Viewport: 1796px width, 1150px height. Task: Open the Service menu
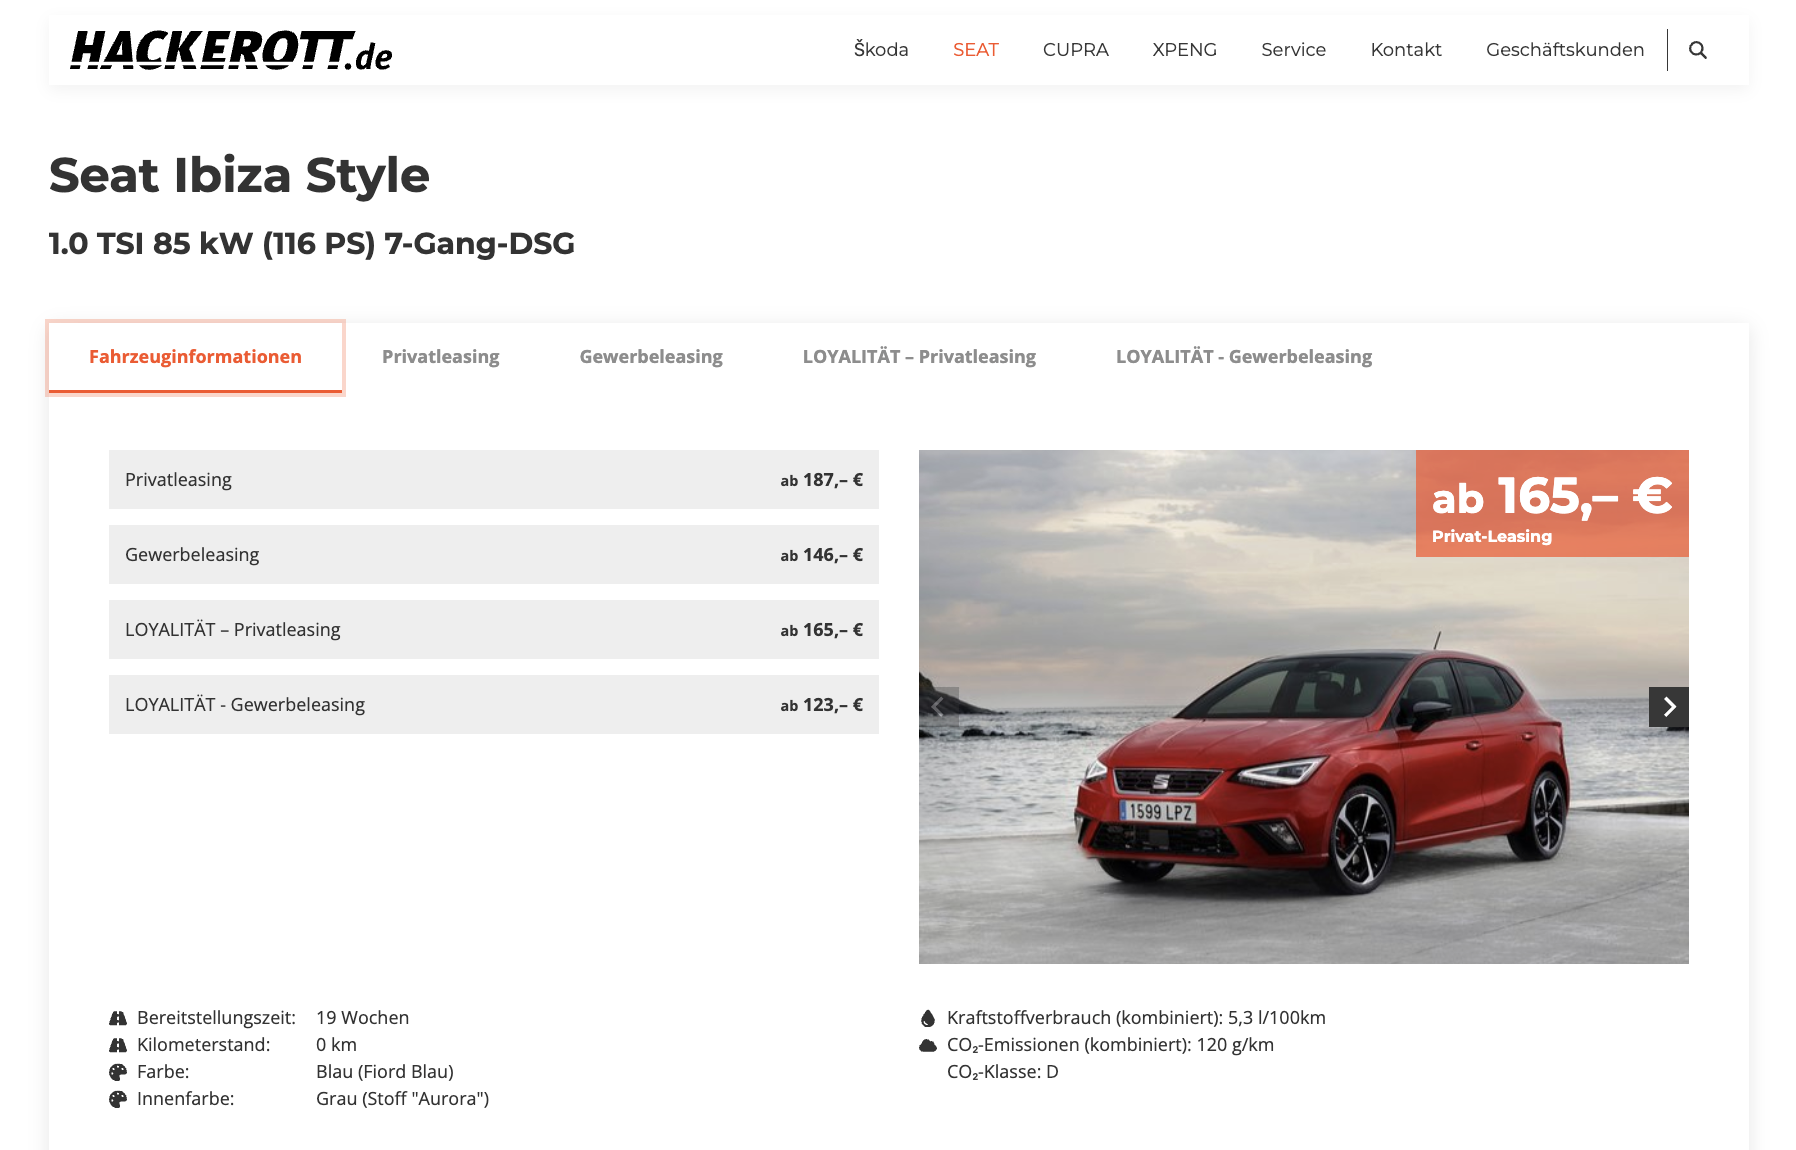1293,50
